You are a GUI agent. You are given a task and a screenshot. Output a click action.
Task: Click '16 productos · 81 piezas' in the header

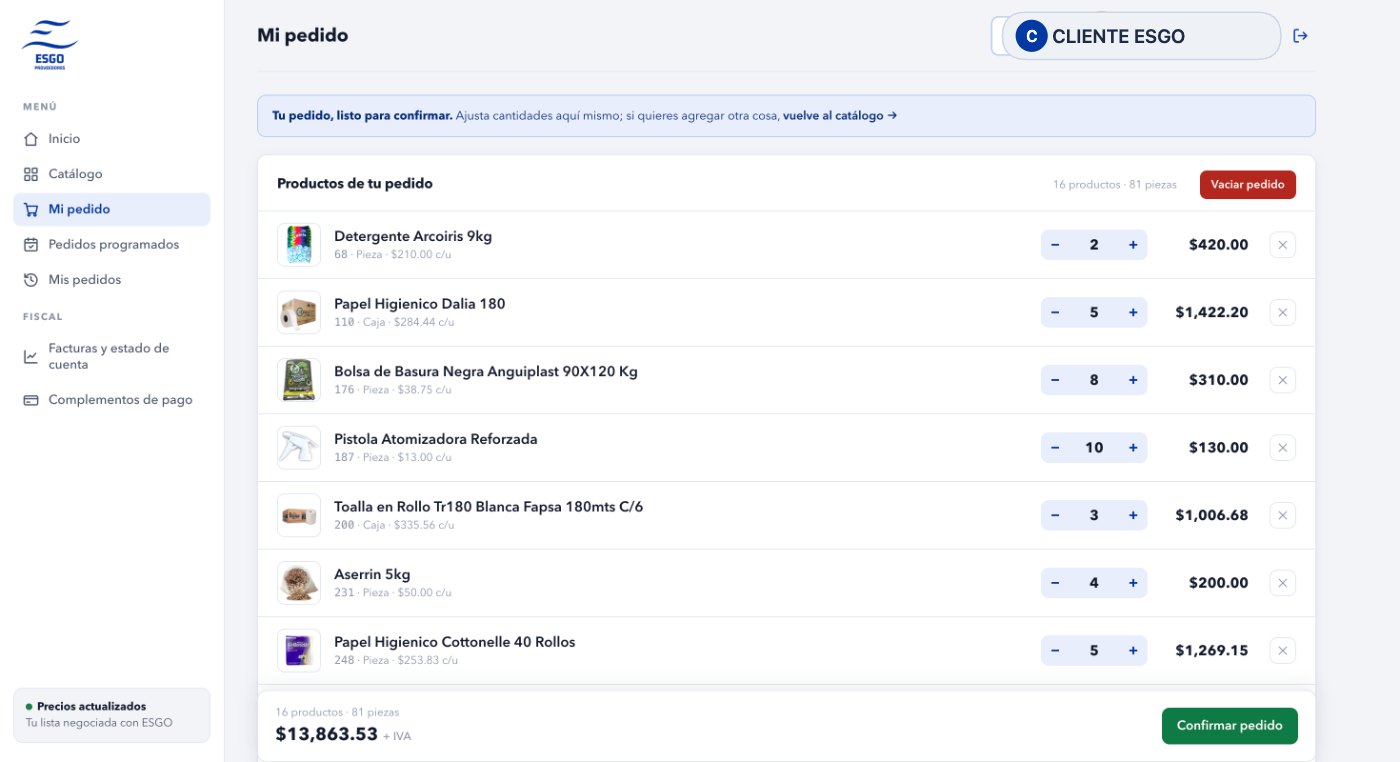pos(1115,185)
